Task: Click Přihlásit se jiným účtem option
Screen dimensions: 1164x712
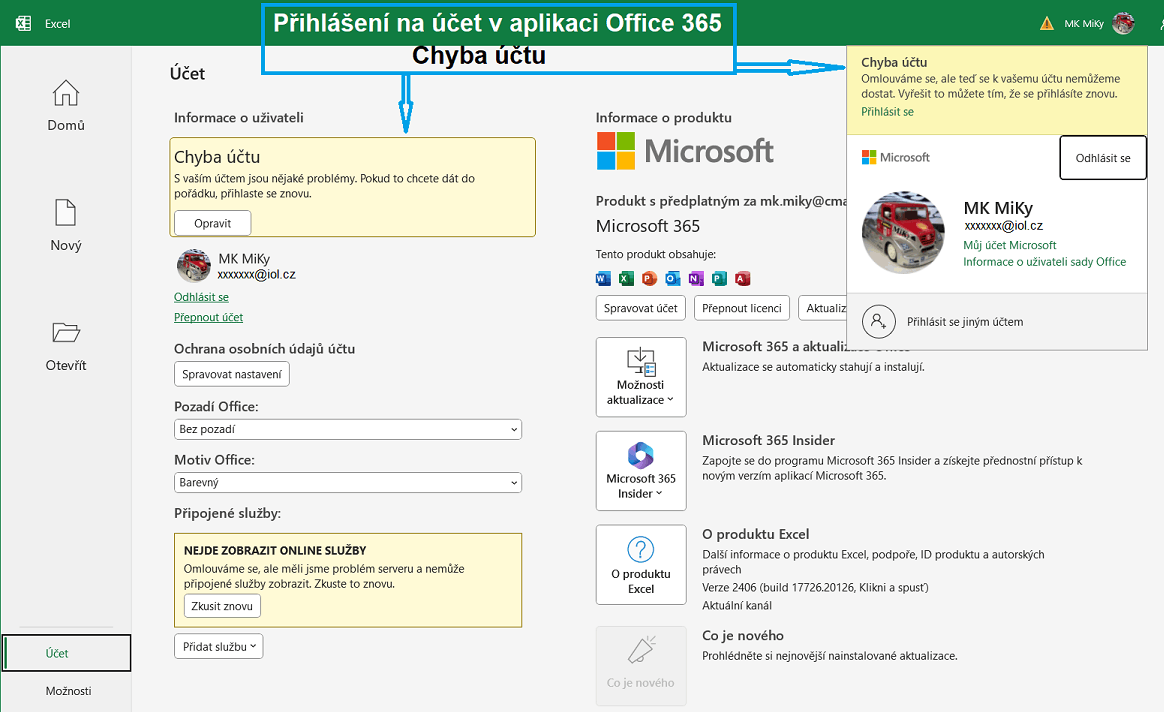Action: [997, 321]
